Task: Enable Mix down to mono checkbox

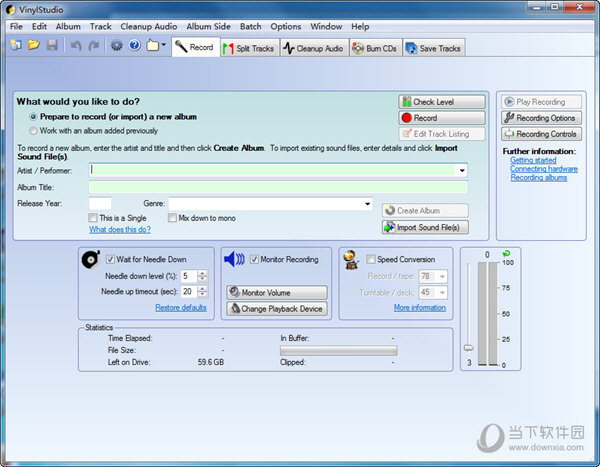Action: [x=172, y=218]
